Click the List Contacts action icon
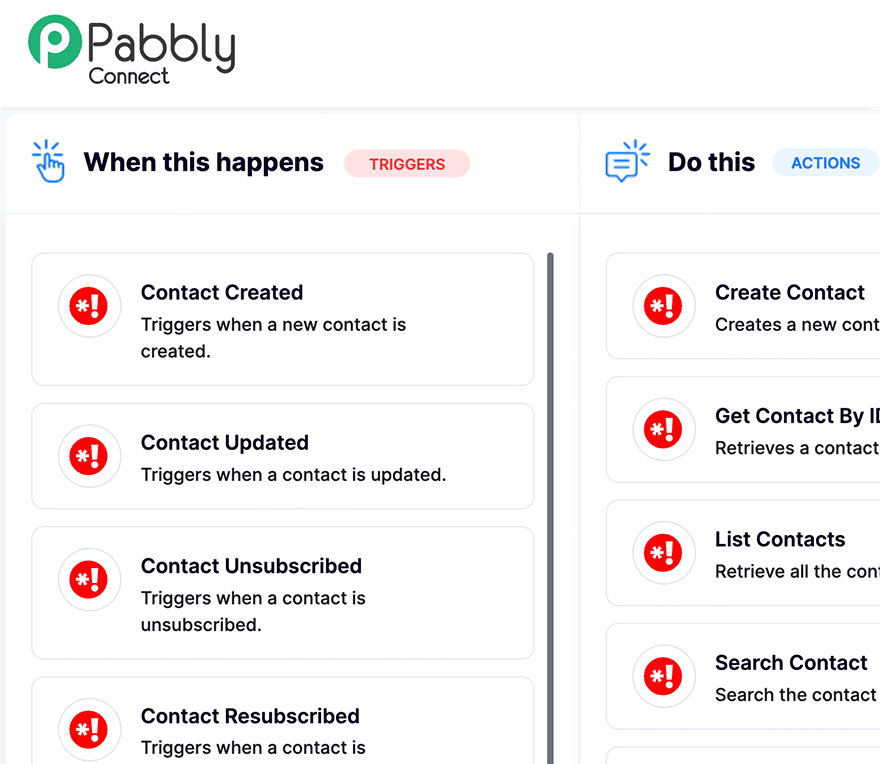880x764 pixels. 664,553
